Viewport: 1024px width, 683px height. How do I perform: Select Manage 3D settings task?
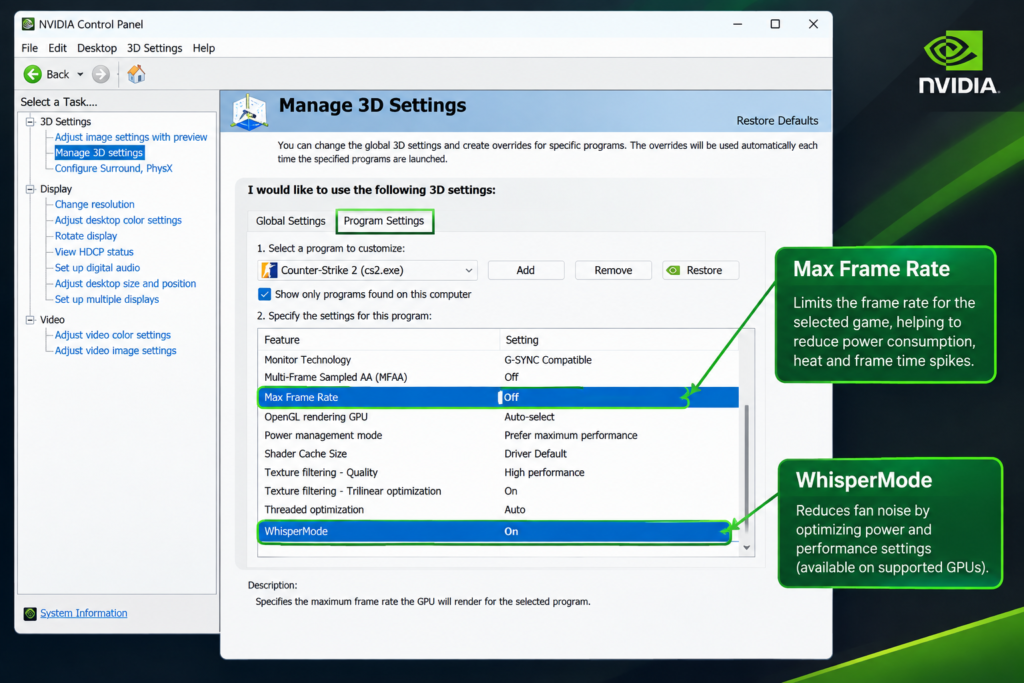pyautogui.click(x=99, y=153)
